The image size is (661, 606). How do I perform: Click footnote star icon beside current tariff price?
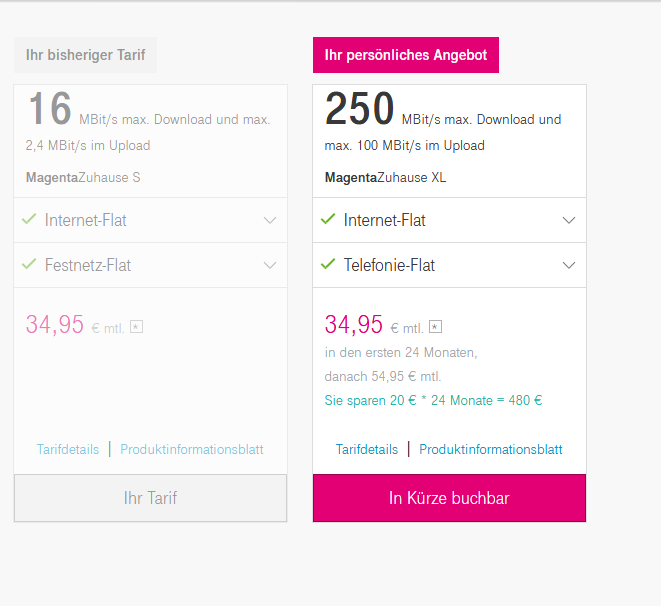(137, 326)
